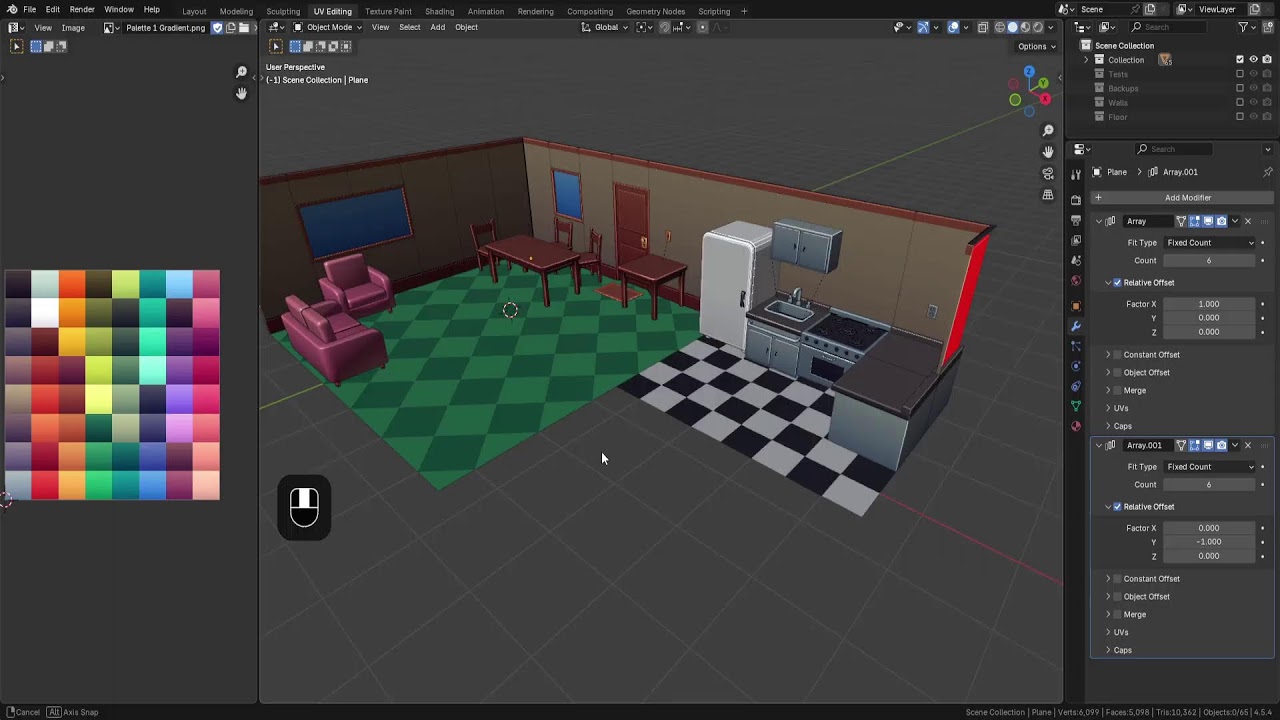Open the File menu
The image size is (1280, 720).
[30, 9]
